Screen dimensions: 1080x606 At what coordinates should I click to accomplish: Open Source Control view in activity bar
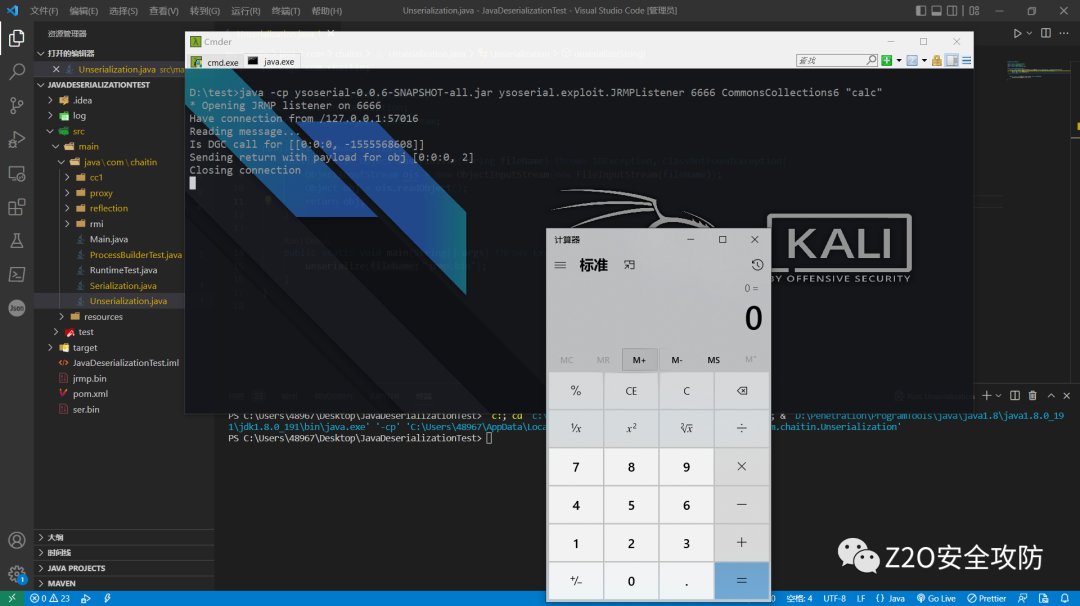(17, 105)
